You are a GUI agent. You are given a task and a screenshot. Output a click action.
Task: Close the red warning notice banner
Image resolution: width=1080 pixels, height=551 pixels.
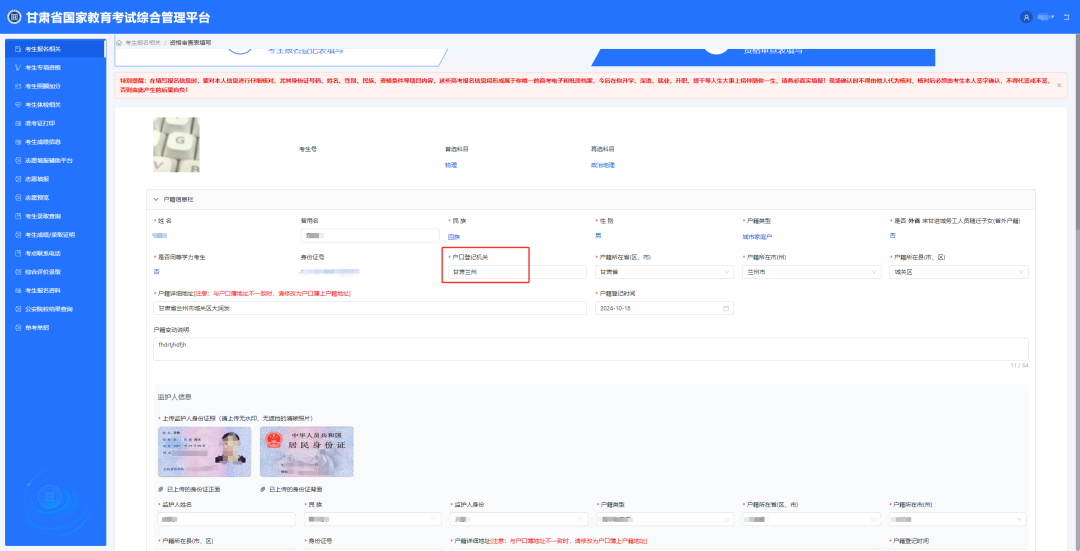1059,85
